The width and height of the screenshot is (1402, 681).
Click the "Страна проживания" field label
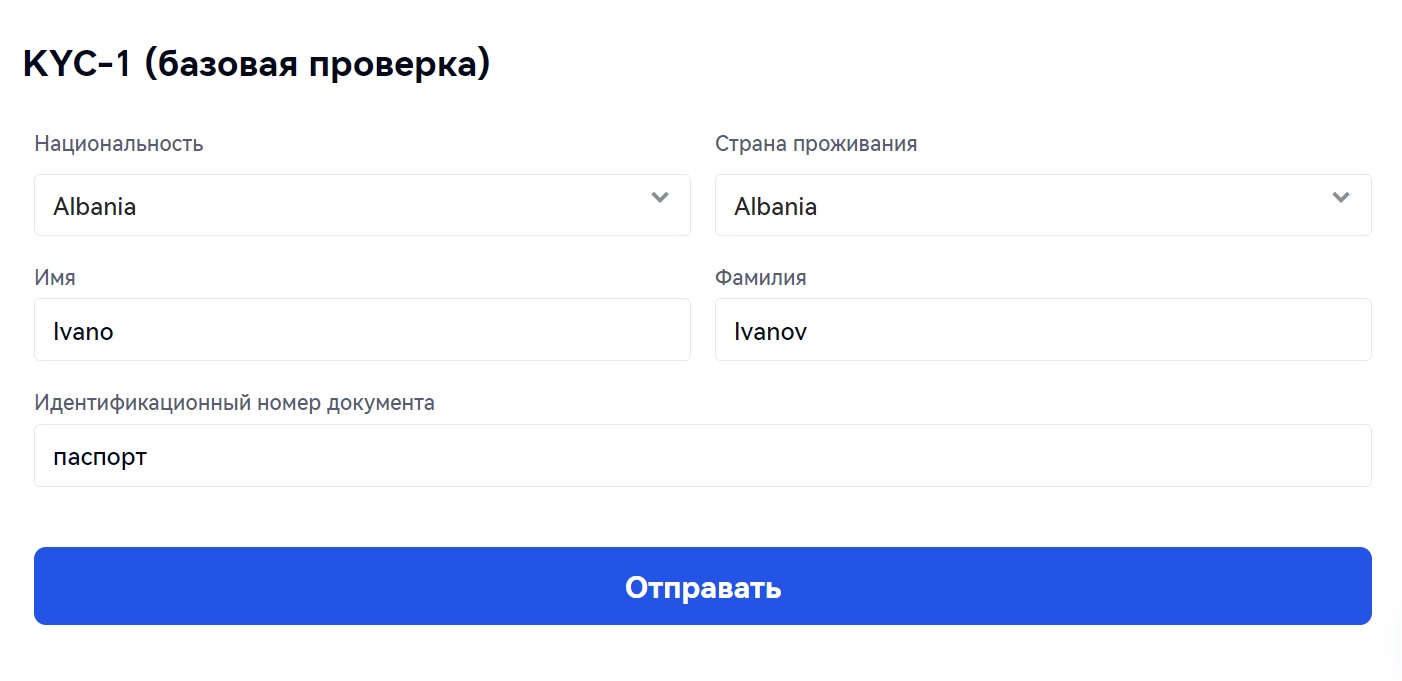pos(816,143)
